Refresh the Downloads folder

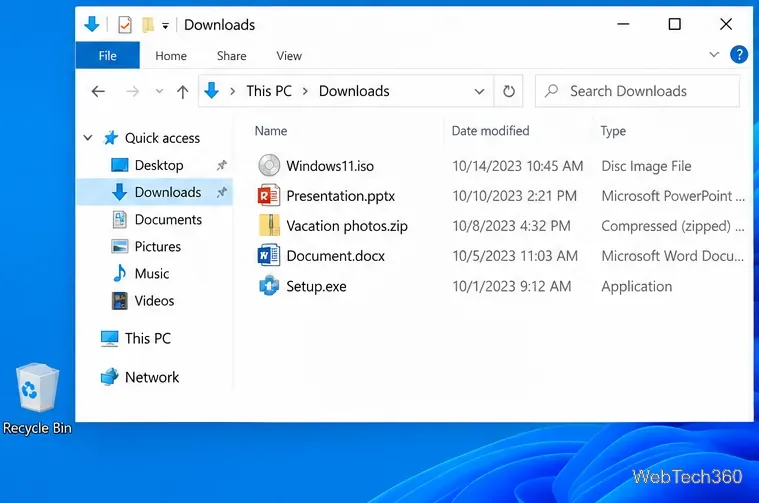tap(508, 91)
